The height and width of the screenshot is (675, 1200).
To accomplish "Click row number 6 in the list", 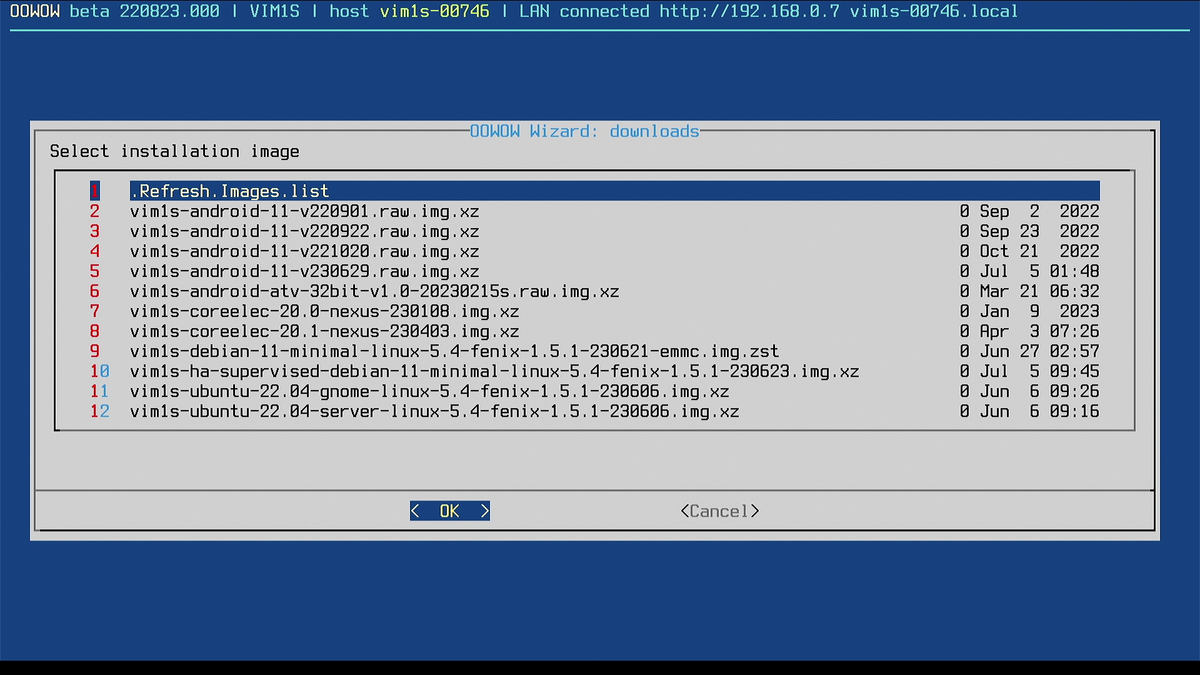I will tap(95, 291).
